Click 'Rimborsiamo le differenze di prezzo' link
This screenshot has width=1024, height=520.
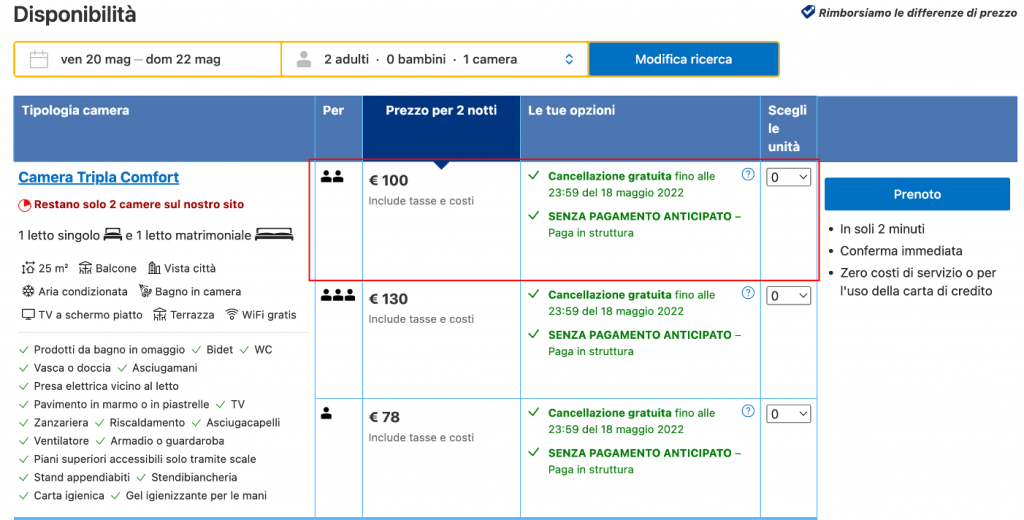[917, 13]
